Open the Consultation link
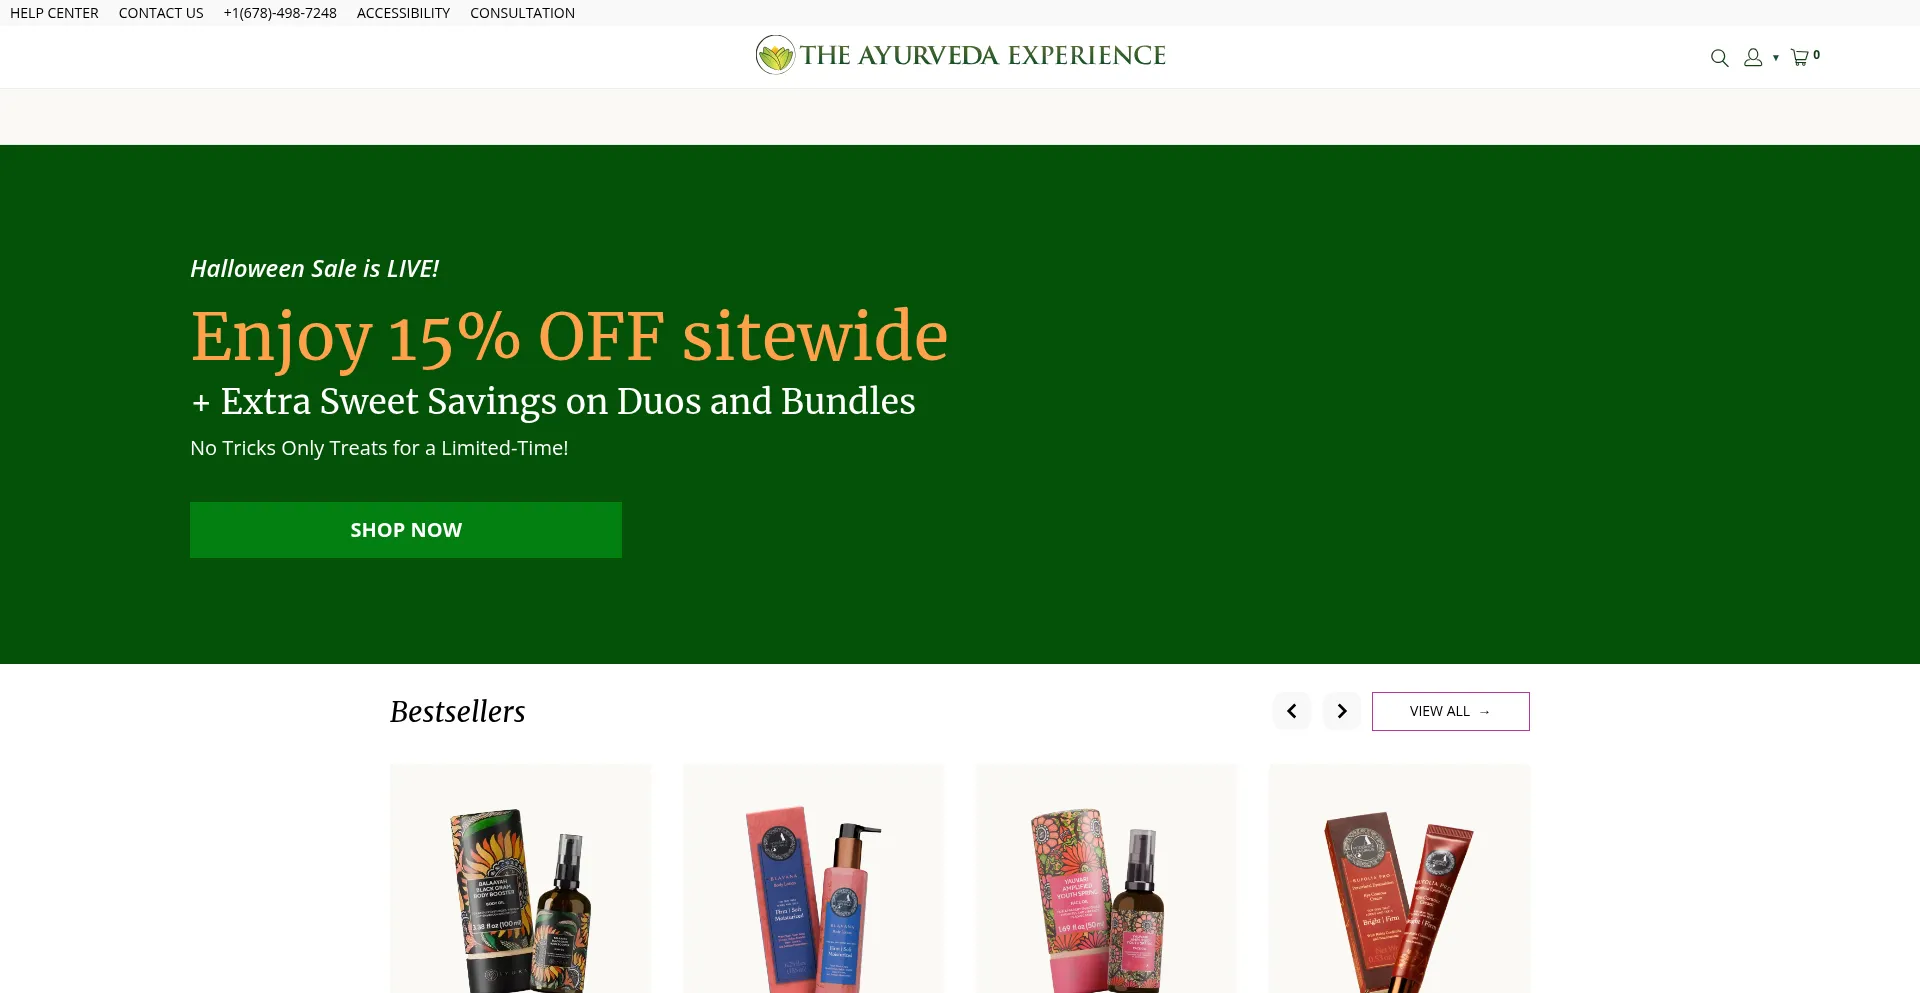 point(522,13)
